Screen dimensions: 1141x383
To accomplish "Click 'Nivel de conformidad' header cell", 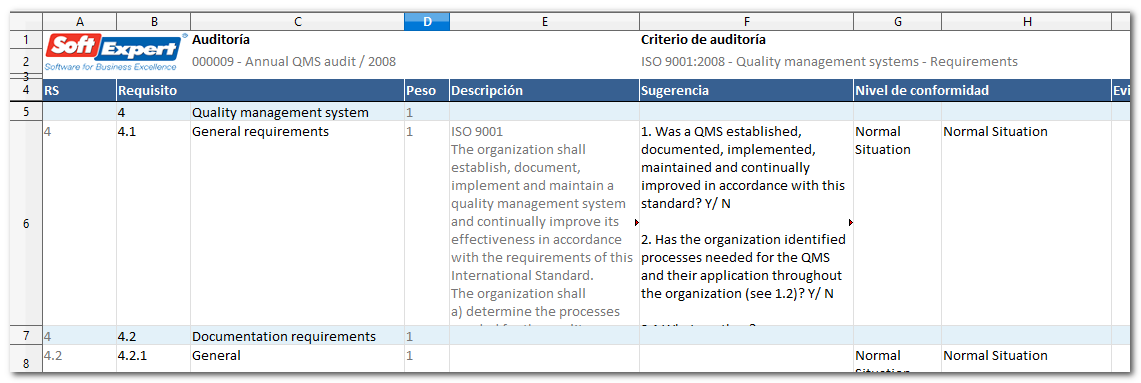I will coord(982,91).
